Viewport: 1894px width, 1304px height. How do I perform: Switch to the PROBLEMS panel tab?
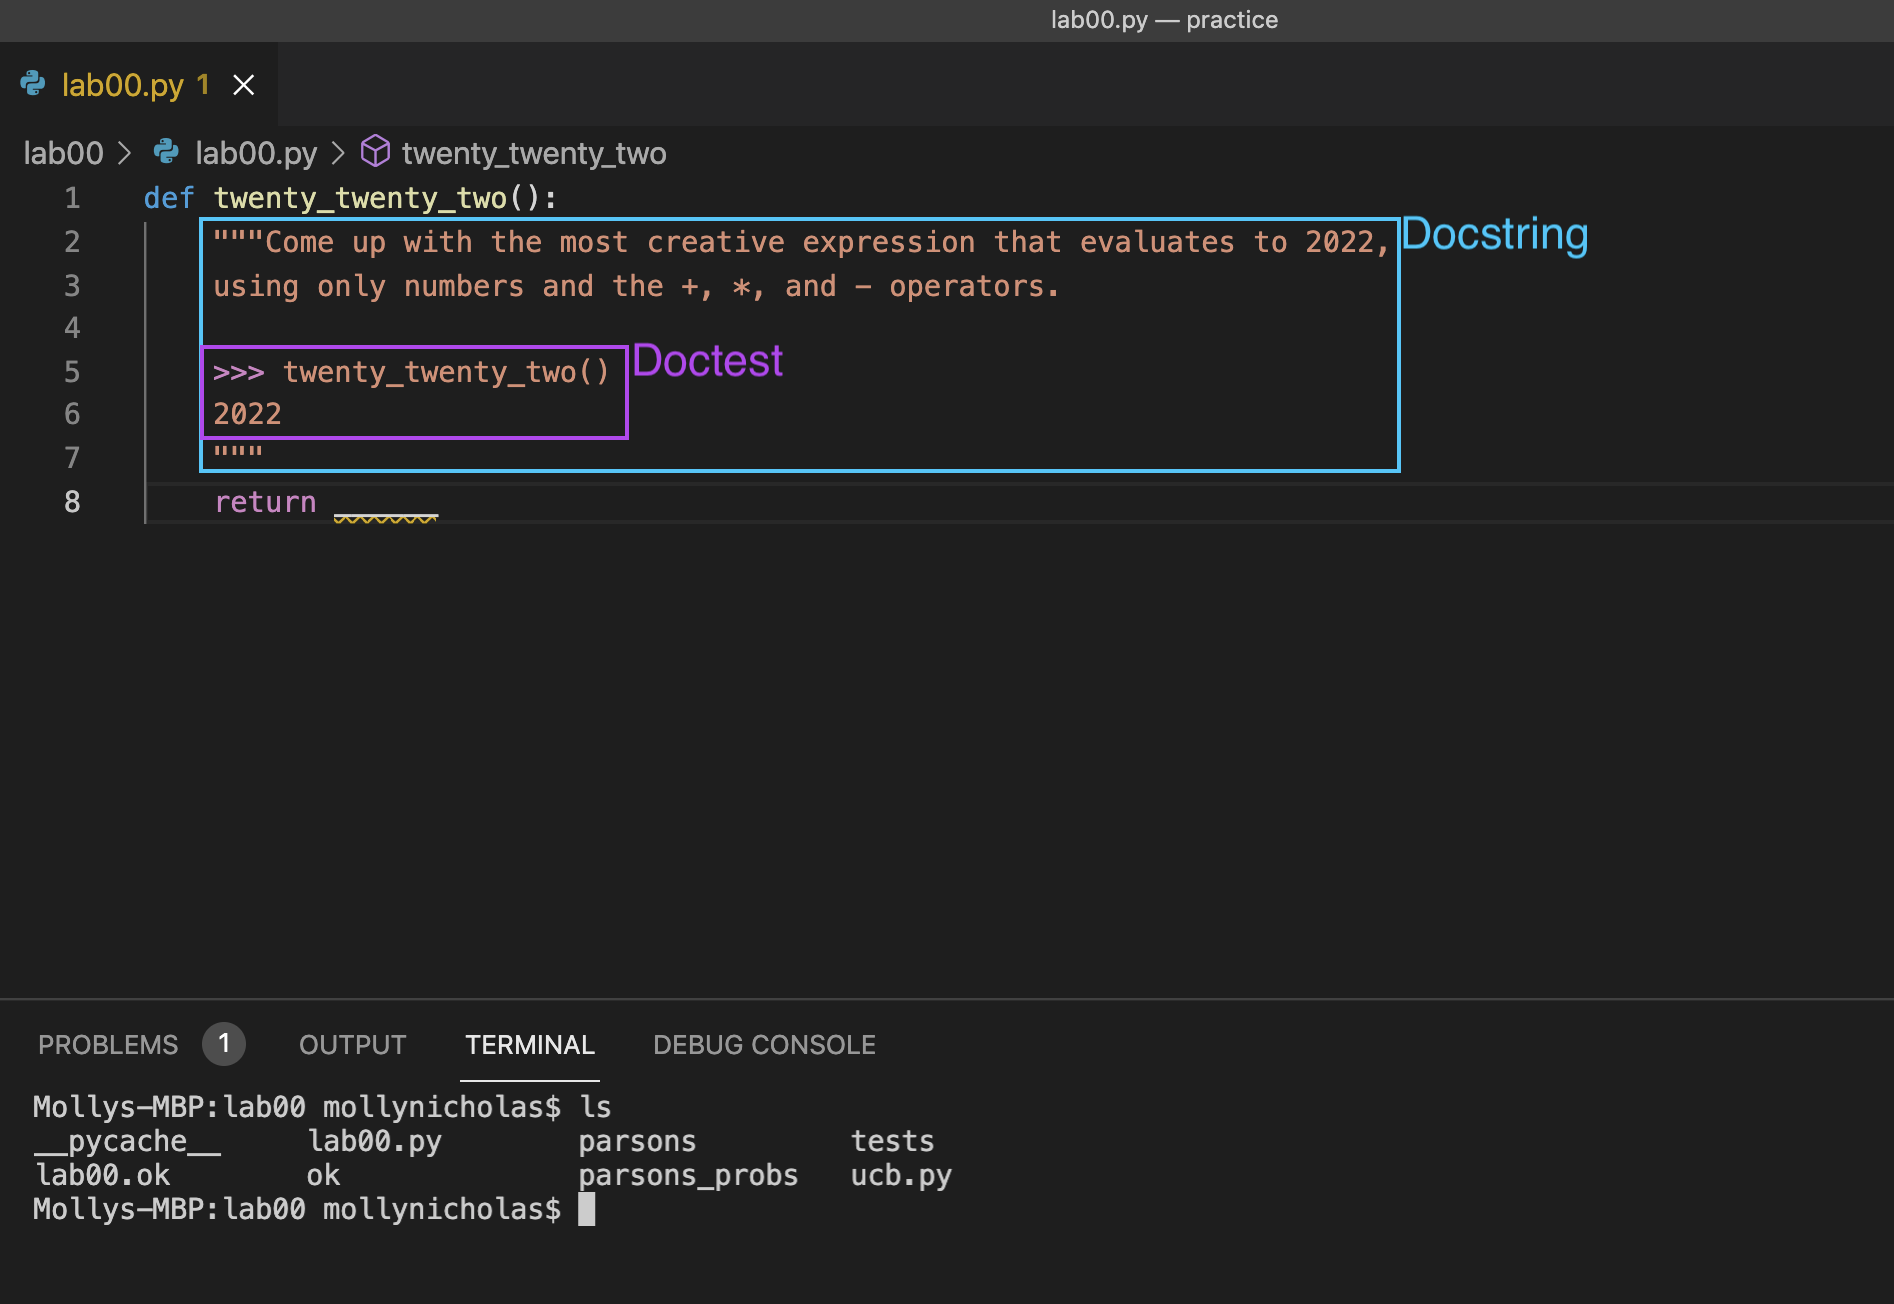click(x=107, y=1044)
